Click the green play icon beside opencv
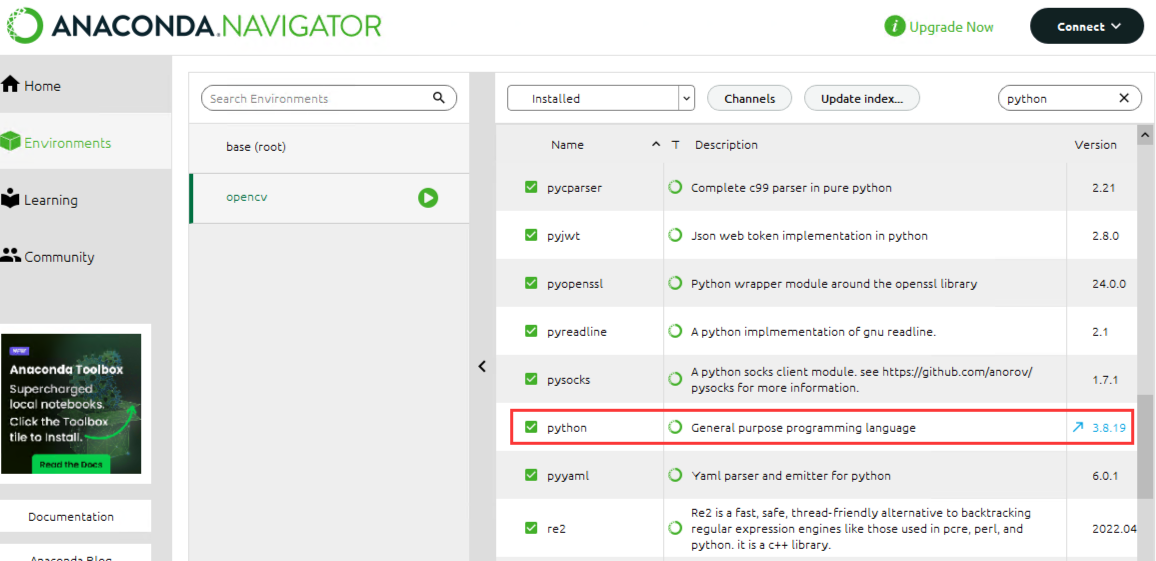 coord(428,198)
